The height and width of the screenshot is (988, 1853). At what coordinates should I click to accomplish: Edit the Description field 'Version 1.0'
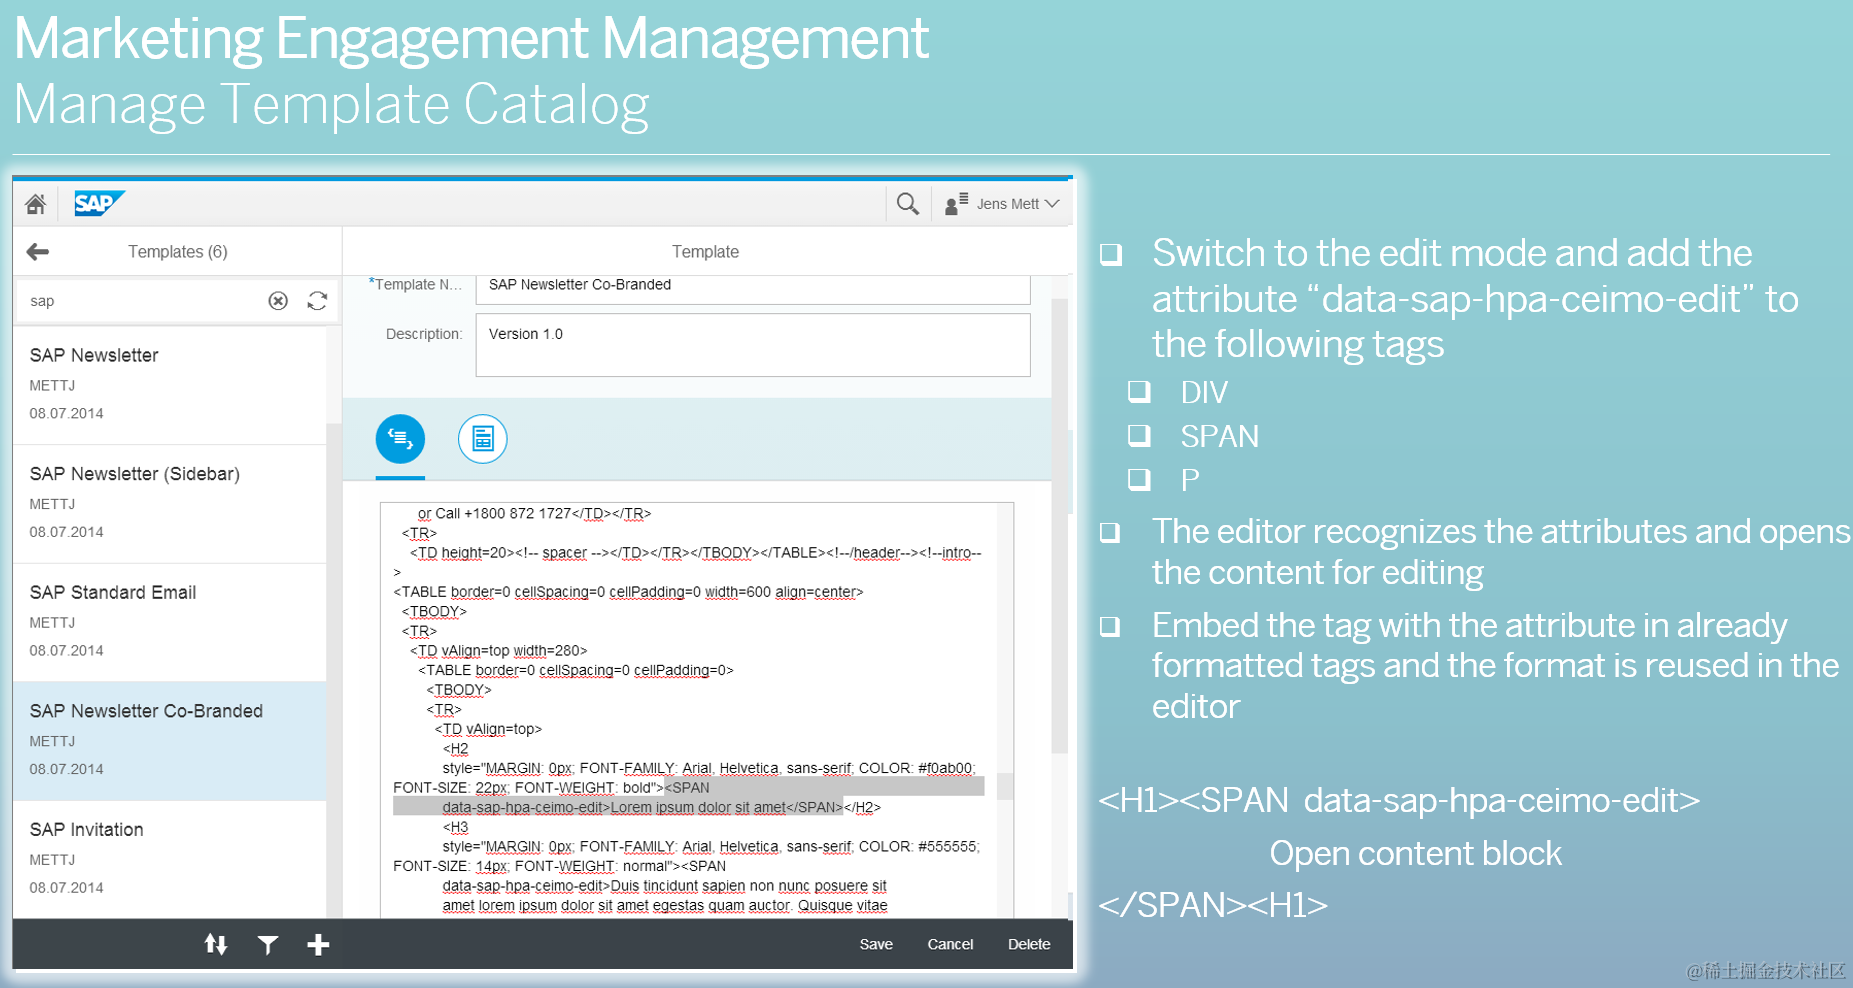coord(752,344)
